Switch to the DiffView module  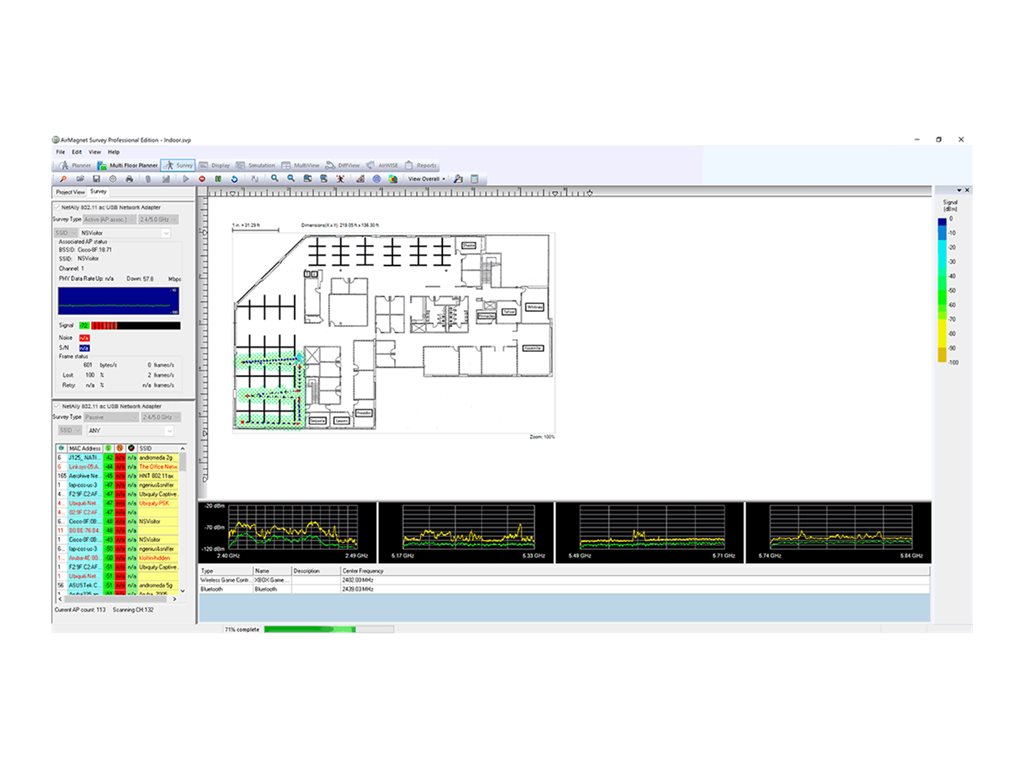click(x=343, y=166)
